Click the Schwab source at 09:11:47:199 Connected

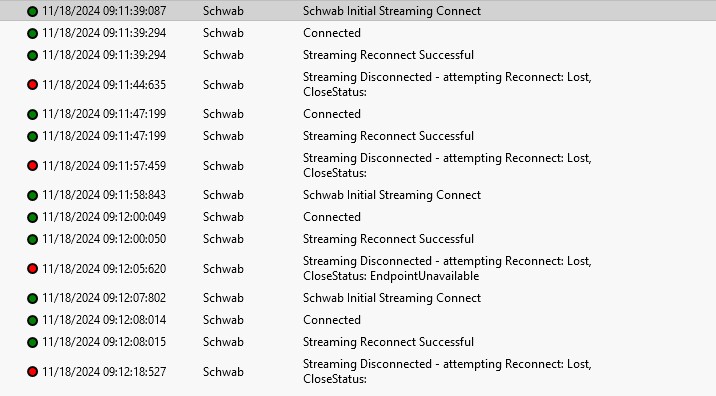[x=223, y=114]
